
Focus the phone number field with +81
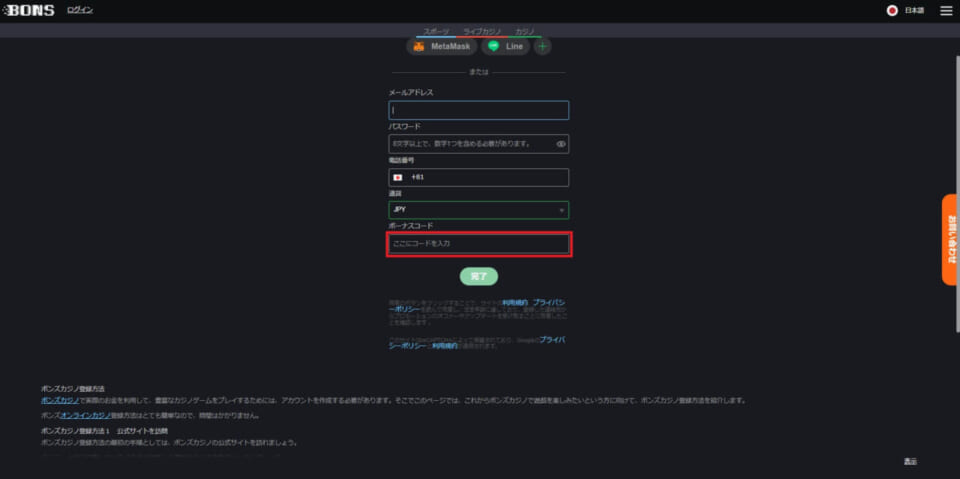pos(478,178)
